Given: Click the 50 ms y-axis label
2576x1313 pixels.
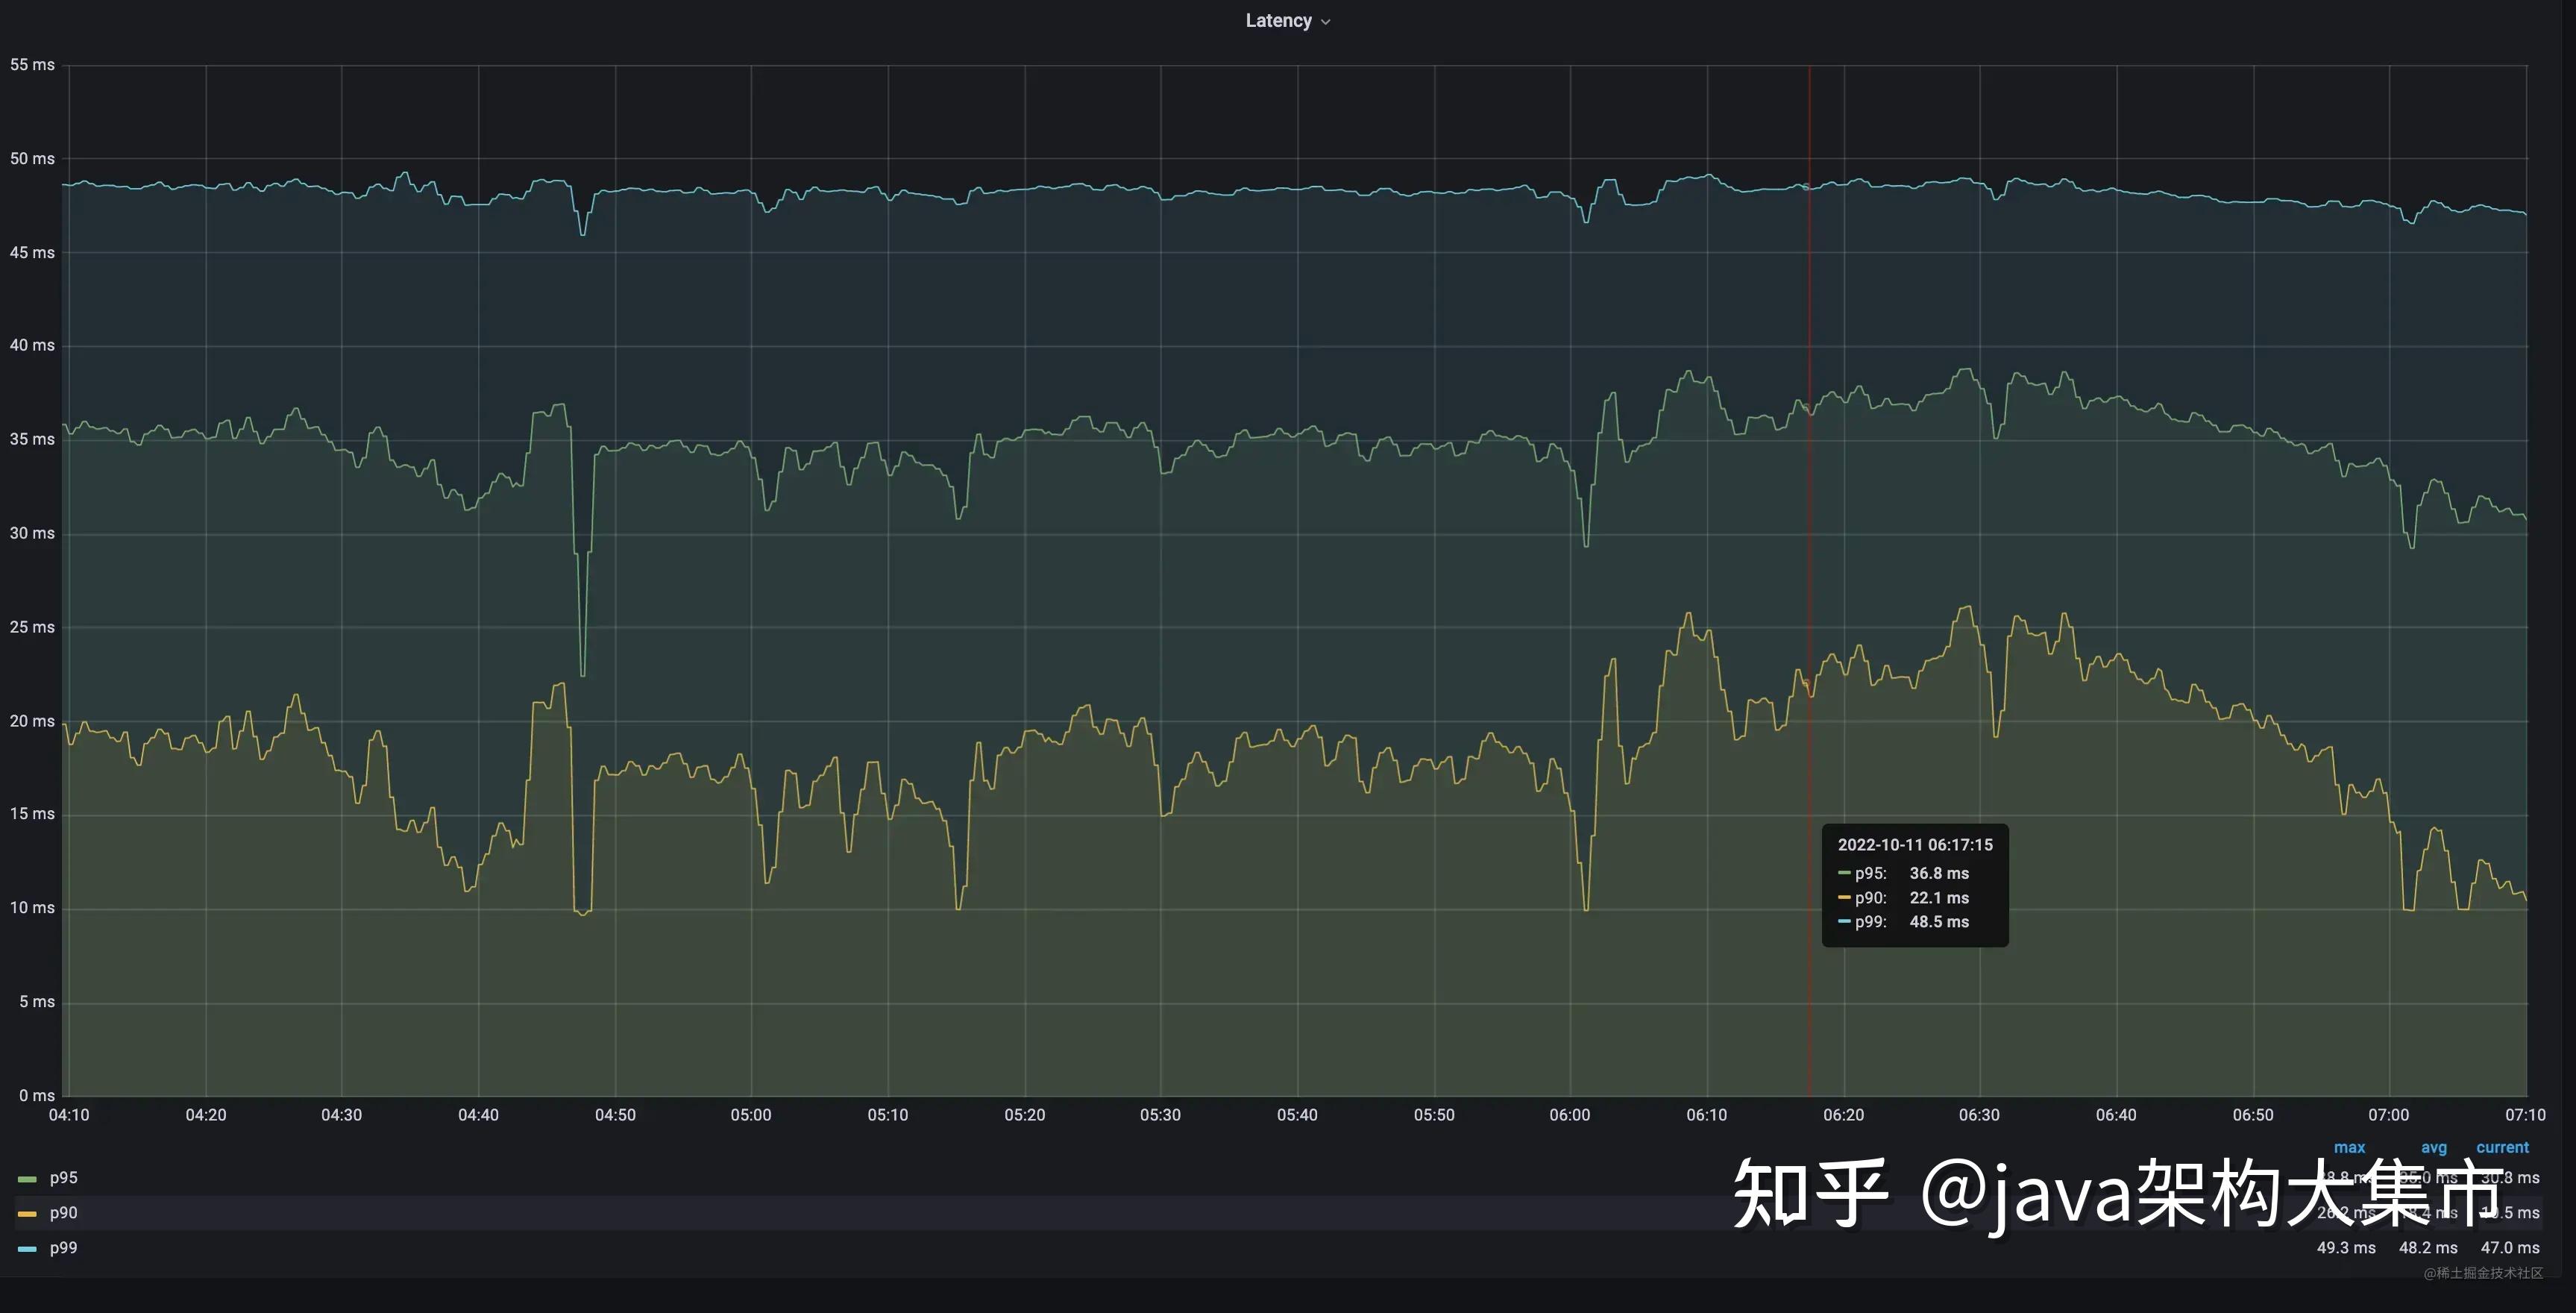Looking at the screenshot, I should point(32,159).
